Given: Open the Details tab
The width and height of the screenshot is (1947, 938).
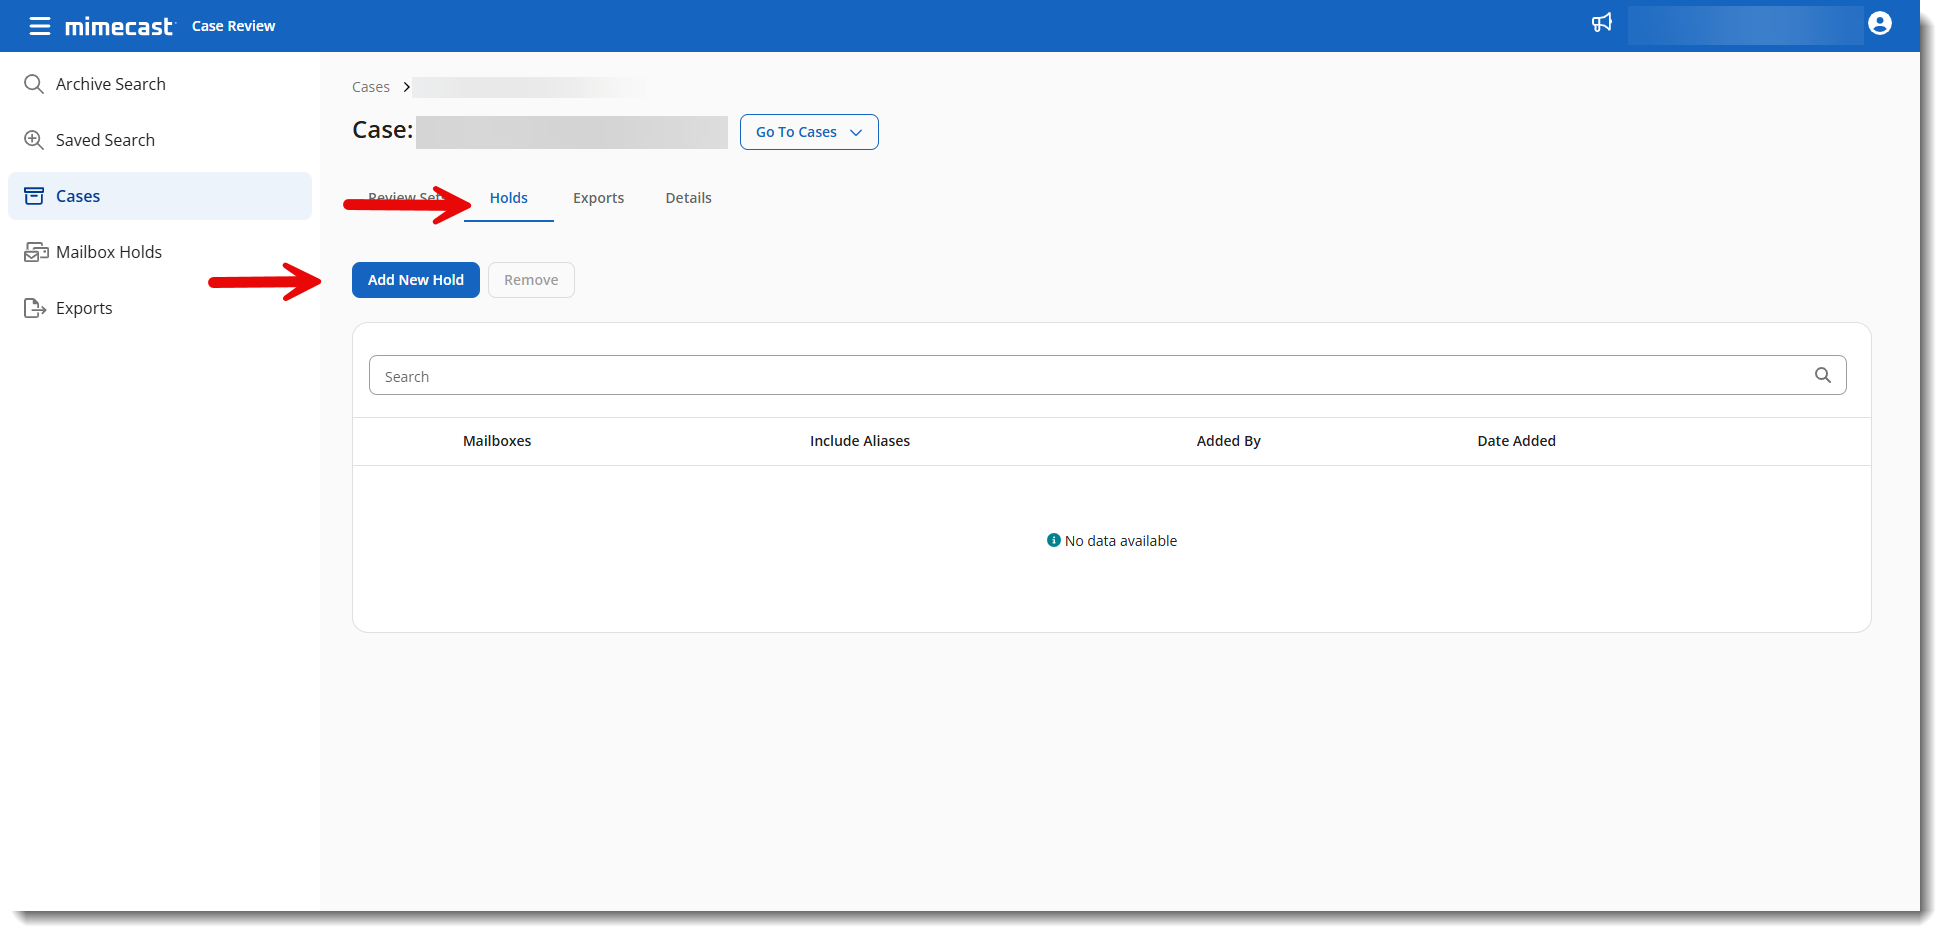Looking at the screenshot, I should pos(688,198).
